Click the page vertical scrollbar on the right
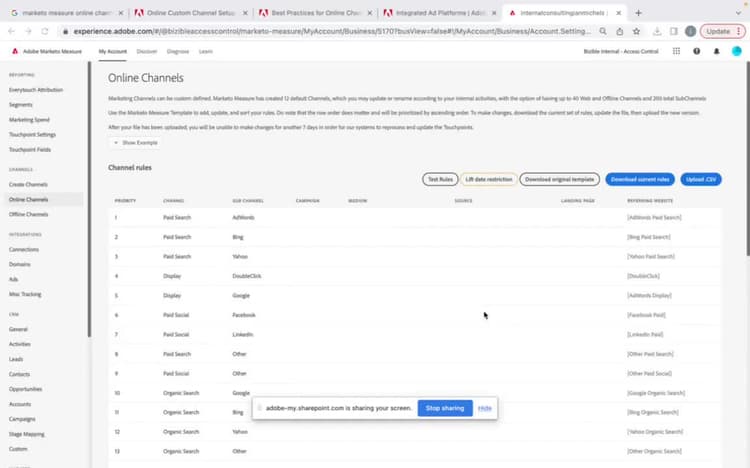This screenshot has width=750, height=468. (748, 158)
